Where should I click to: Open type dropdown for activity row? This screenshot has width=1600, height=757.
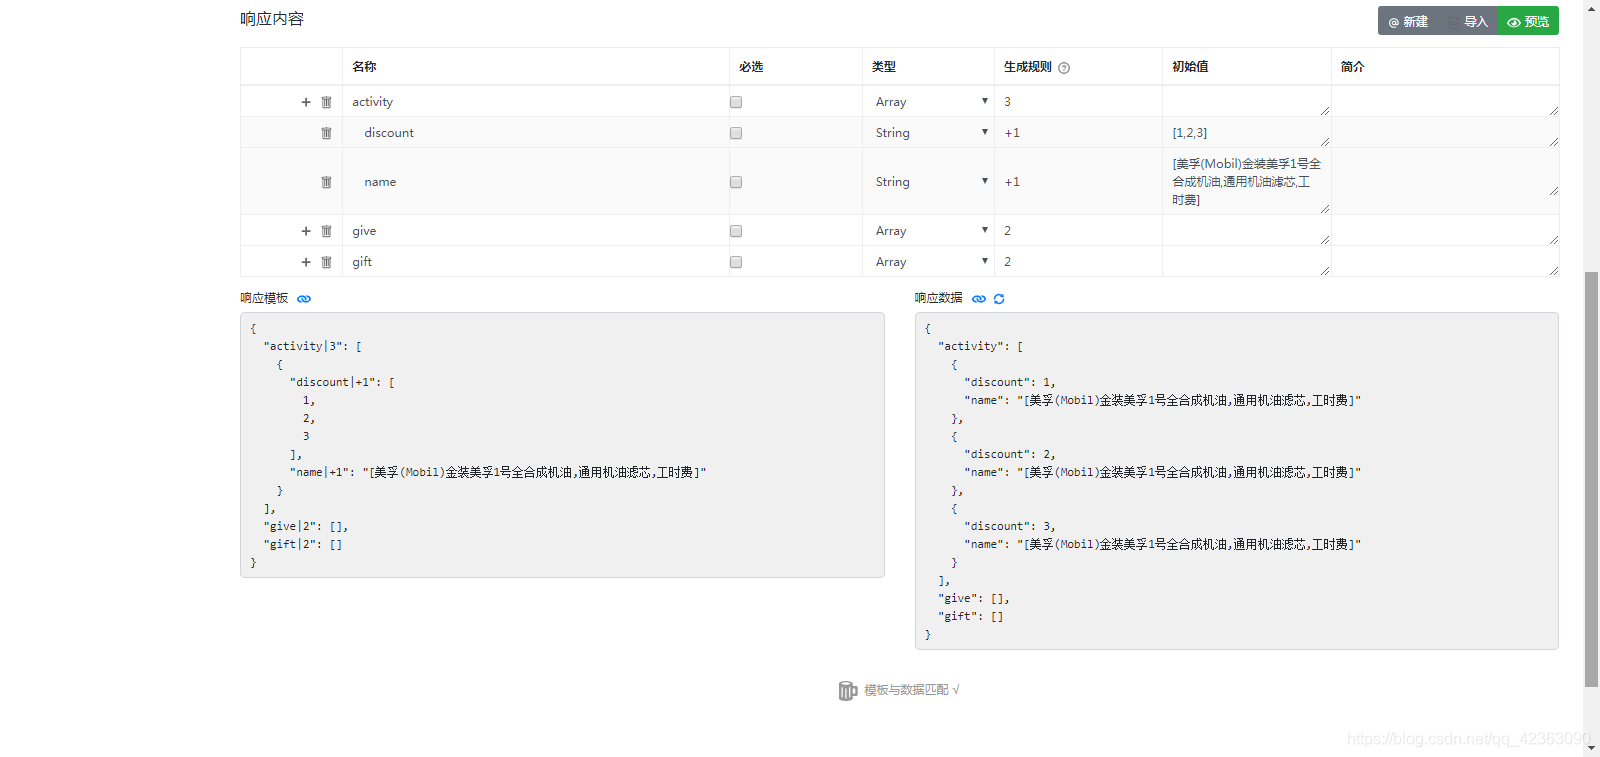click(x=929, y=102)
